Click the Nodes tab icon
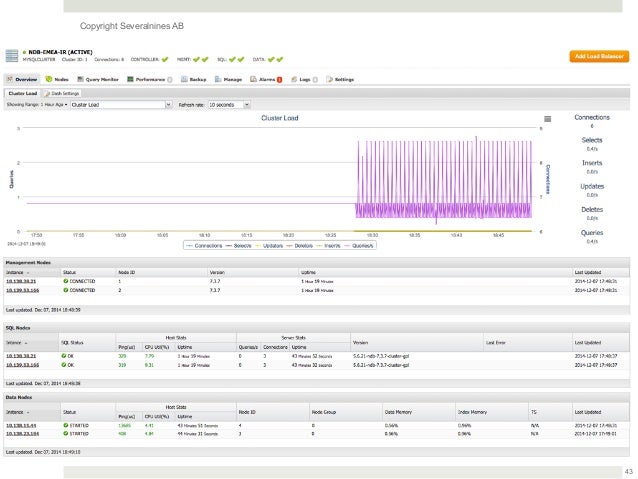The image size is (638, 479). [x=50, y=78]
